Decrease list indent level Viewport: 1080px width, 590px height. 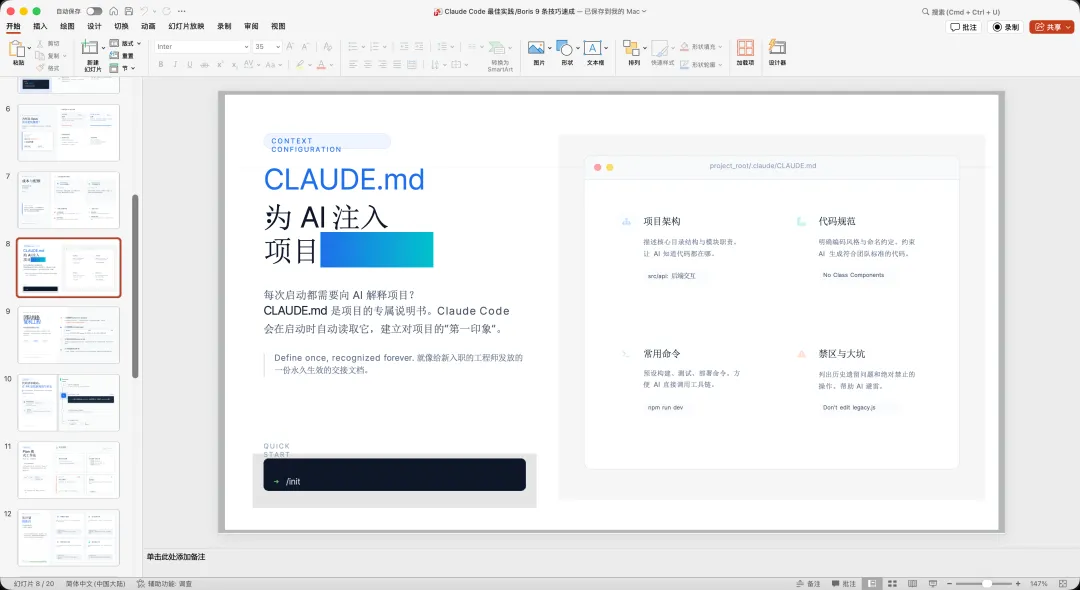[x=404, y=46]
